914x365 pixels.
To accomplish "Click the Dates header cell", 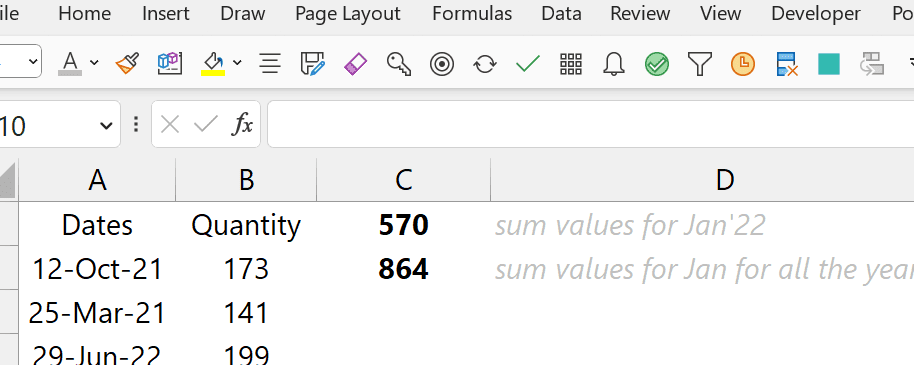I will 97,224.
